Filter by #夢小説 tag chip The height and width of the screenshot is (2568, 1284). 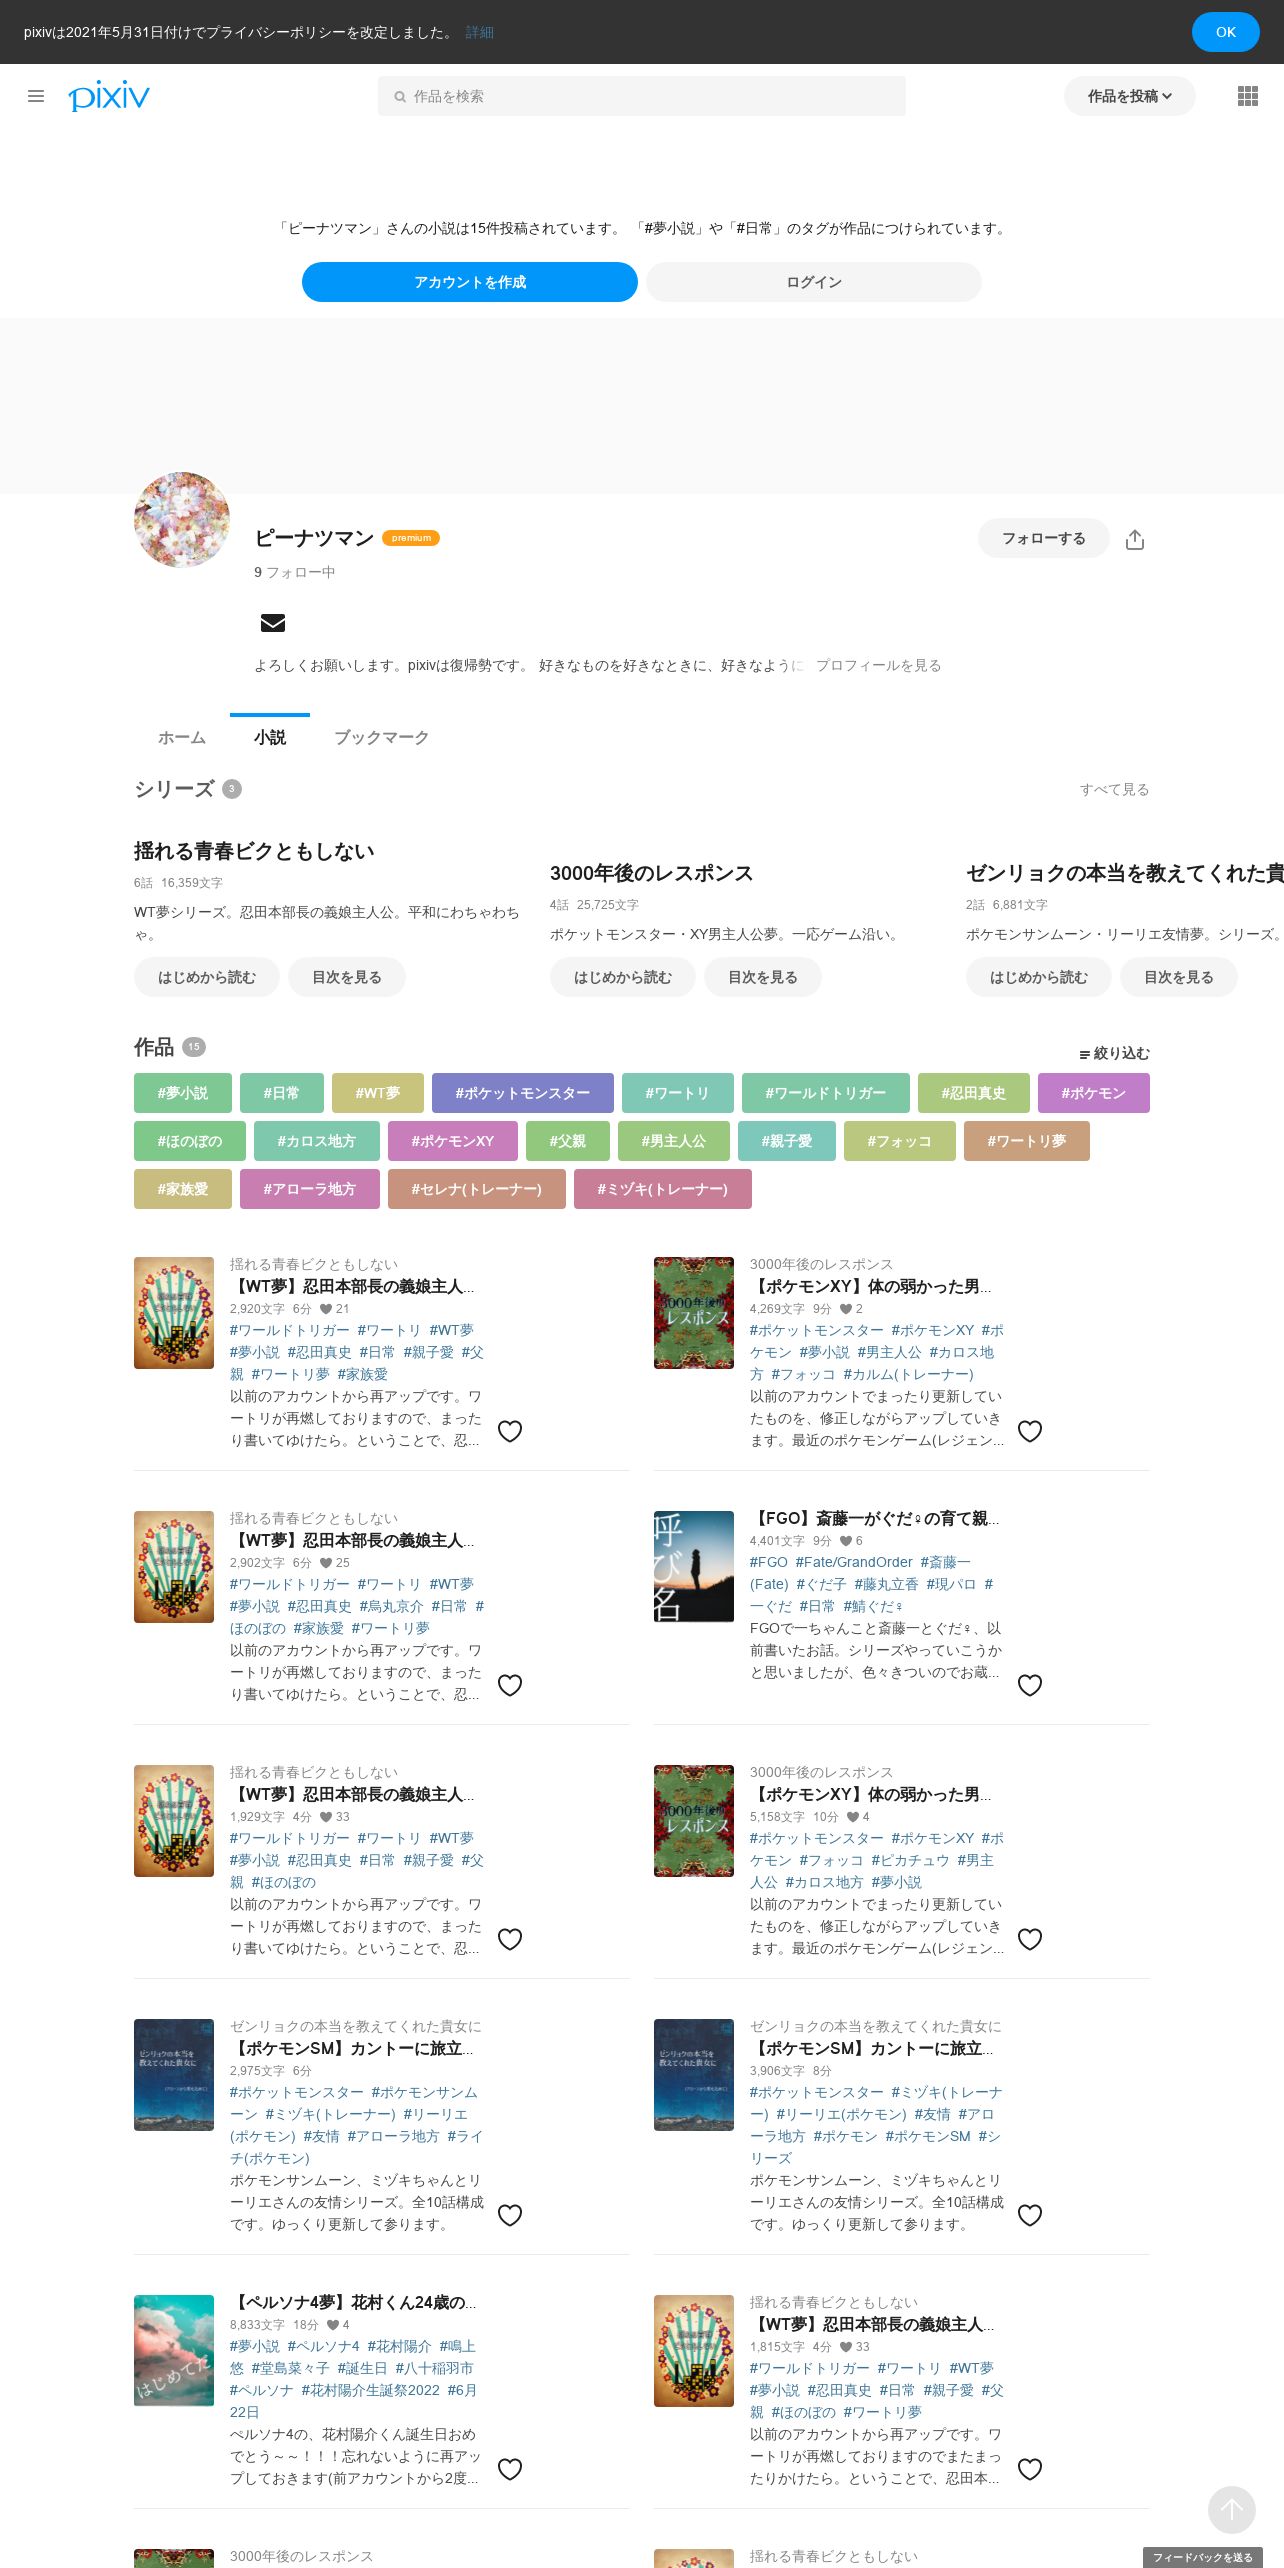(x=183, y=1093)
